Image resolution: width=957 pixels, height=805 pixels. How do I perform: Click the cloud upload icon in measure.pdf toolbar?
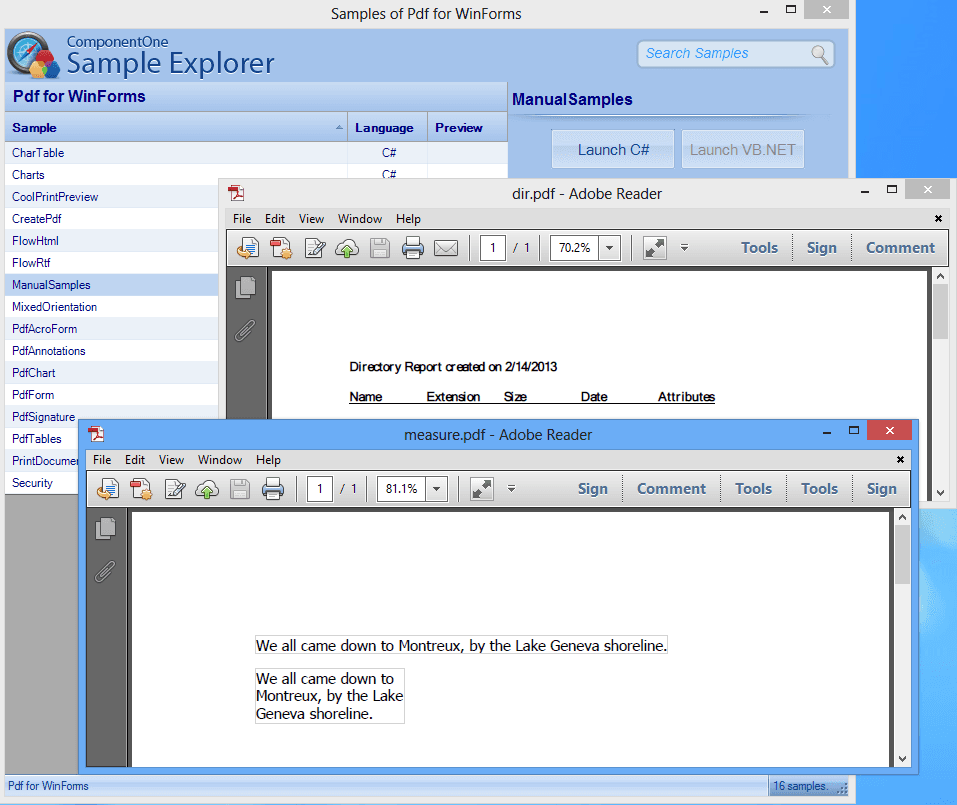click(x=207, y=489)
